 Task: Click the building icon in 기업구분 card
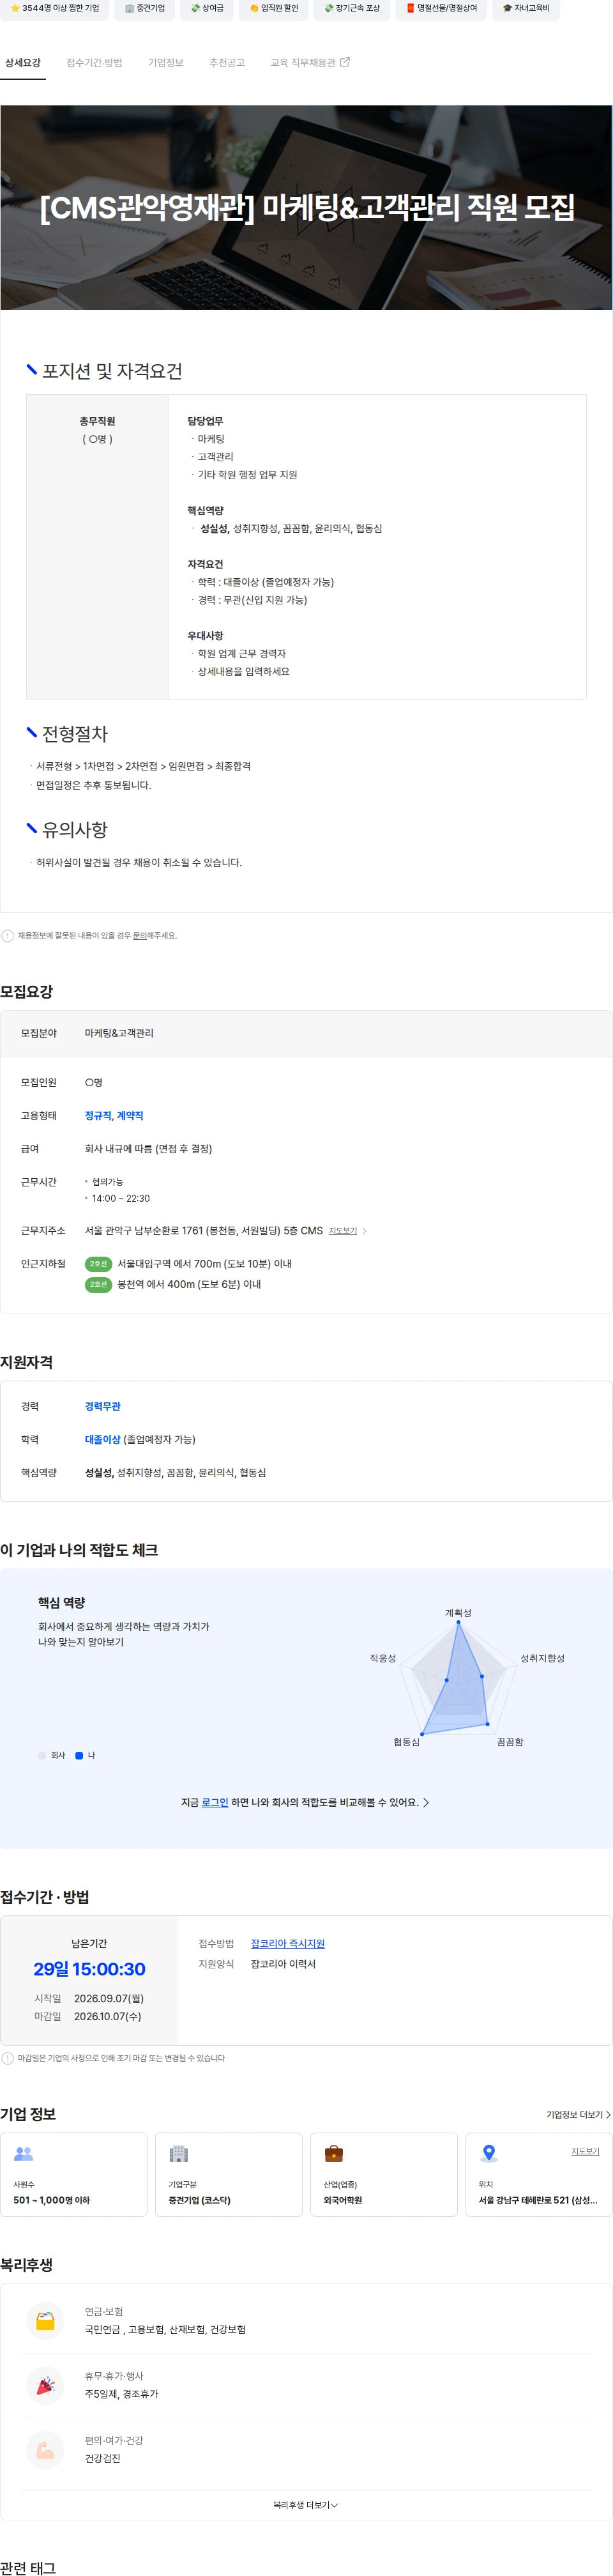[x=179, y=2153]
